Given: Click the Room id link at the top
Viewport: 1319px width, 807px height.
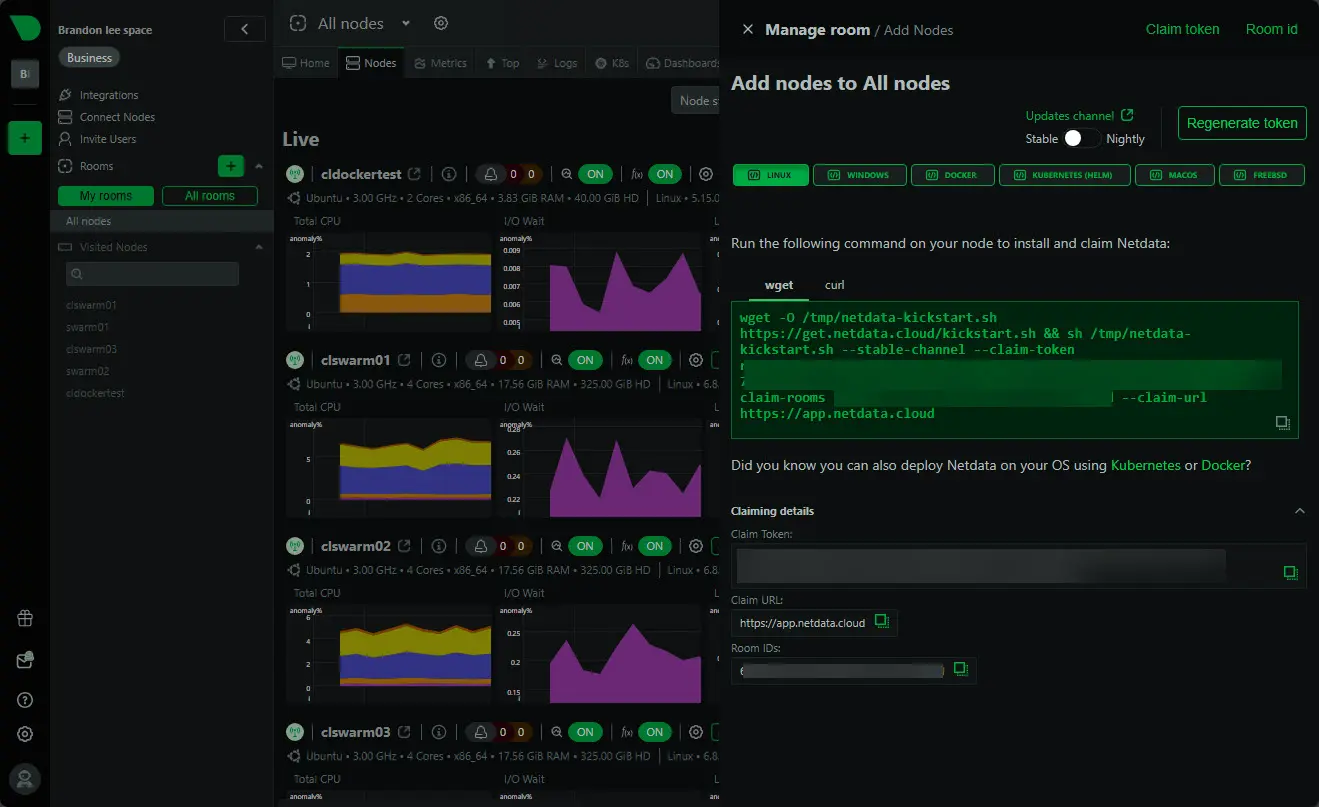Looking at the screenshot, I should click(x=1271, y=29).
